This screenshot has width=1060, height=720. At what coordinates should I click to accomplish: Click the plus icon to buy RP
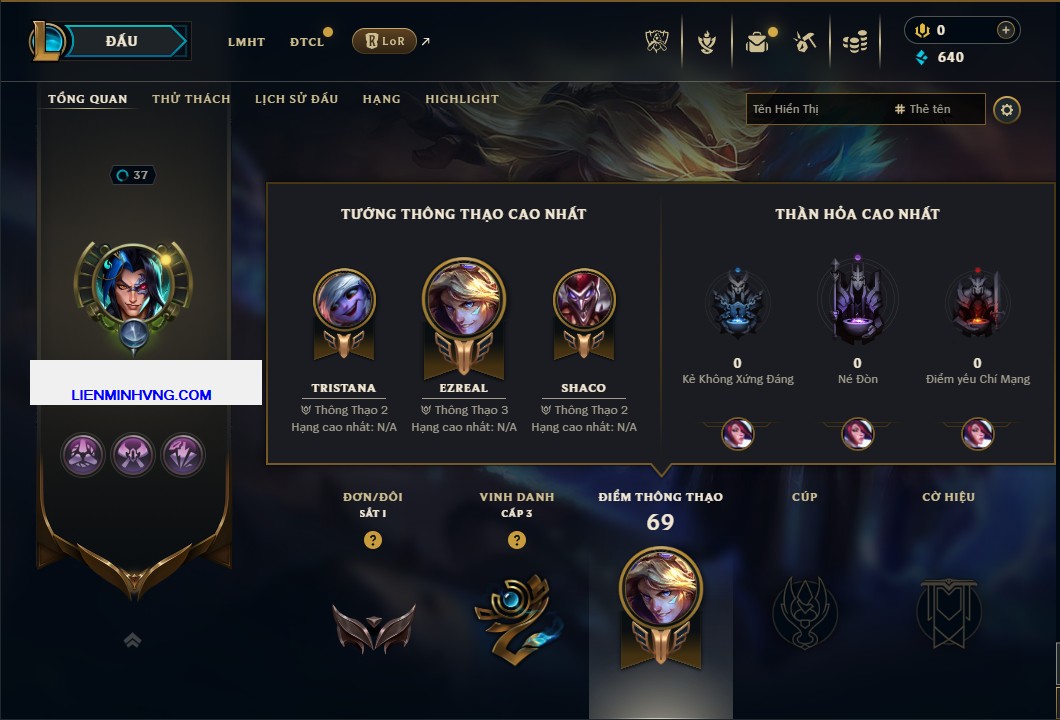click(x=1005, y=30)
